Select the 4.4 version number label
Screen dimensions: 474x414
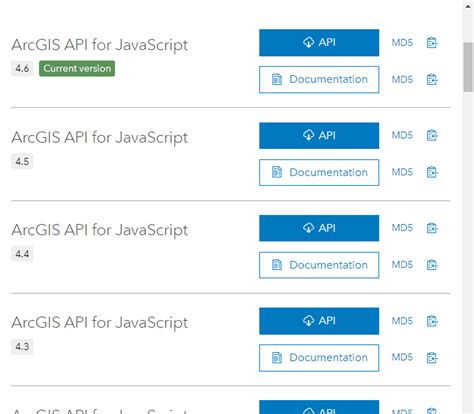tap(22, 254)
